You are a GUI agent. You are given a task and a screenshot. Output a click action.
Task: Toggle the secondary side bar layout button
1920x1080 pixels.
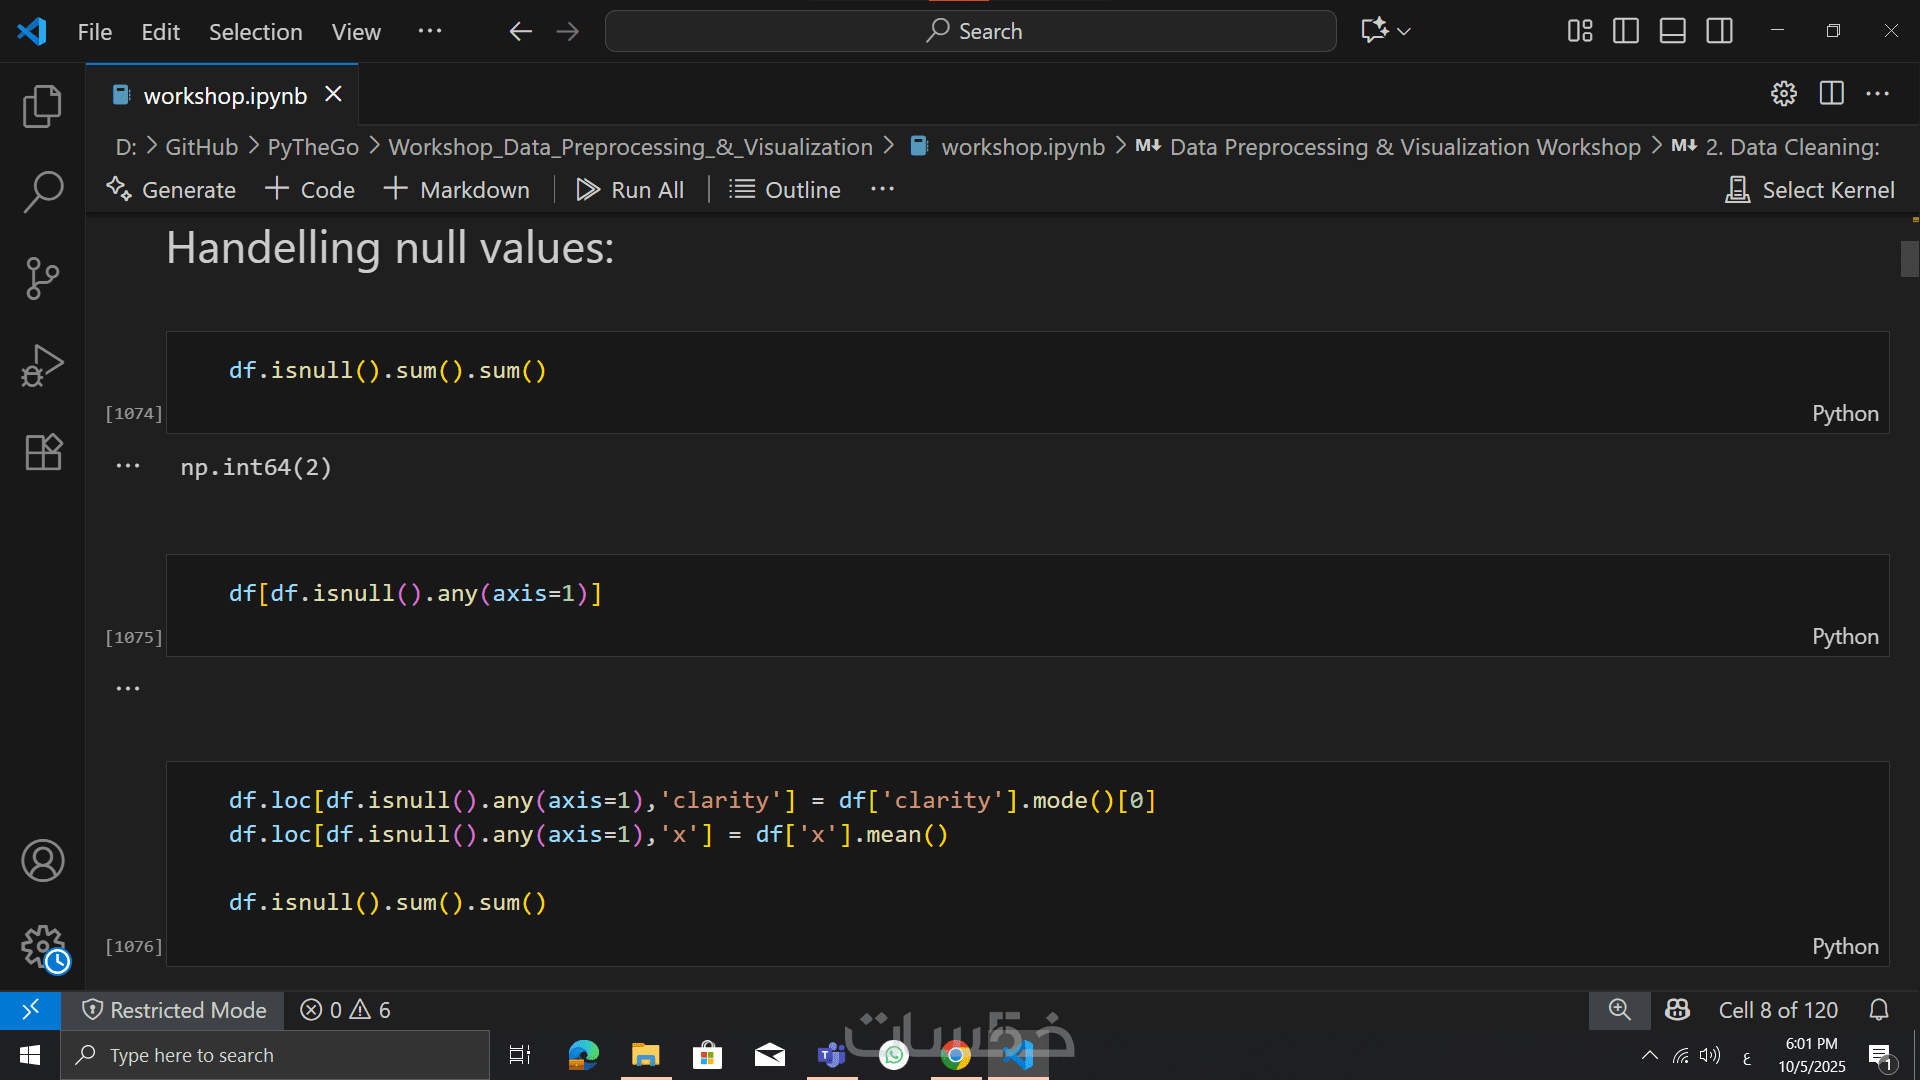point(1719,31)
